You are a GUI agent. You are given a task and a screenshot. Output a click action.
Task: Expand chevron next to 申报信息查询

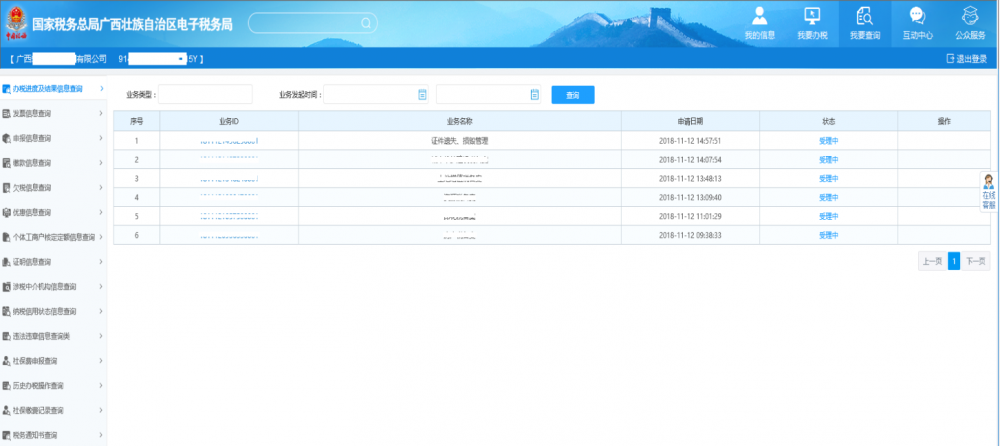tap(101, 138)
